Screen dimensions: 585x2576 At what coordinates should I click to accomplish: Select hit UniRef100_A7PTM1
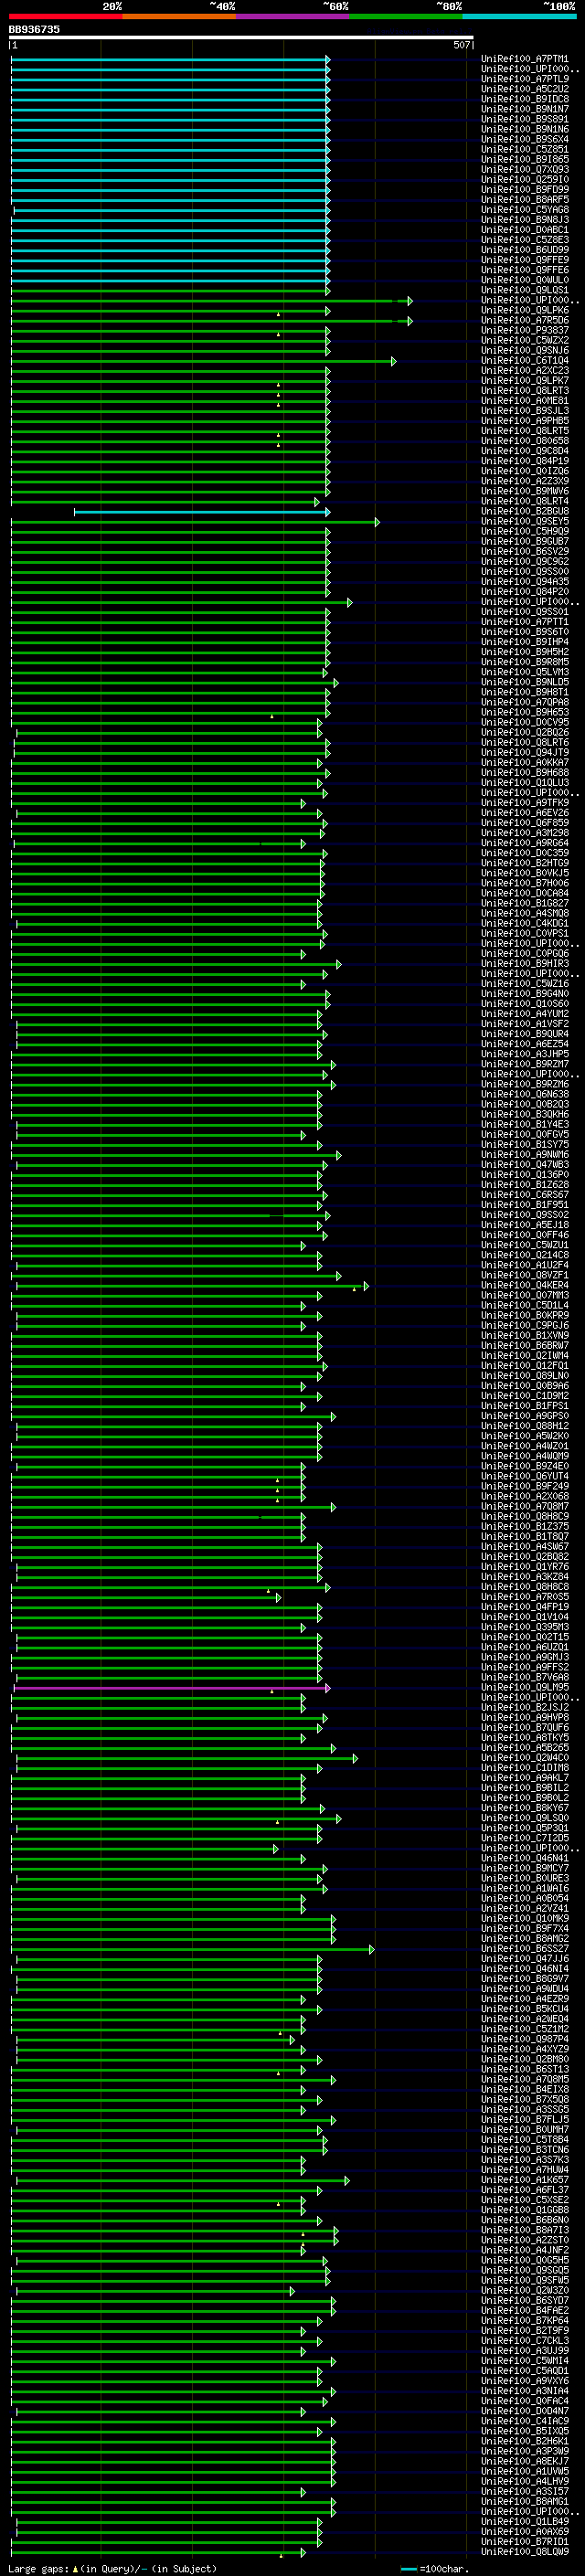(x=525, y=59)
